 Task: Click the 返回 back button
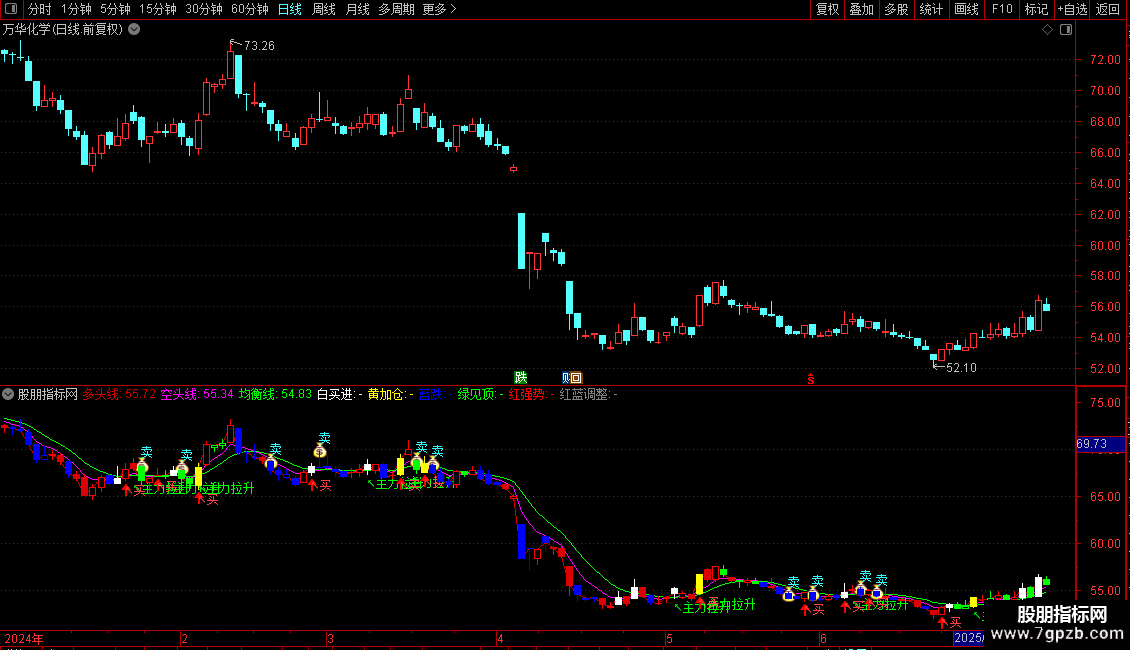click(x=1108, y=9)
